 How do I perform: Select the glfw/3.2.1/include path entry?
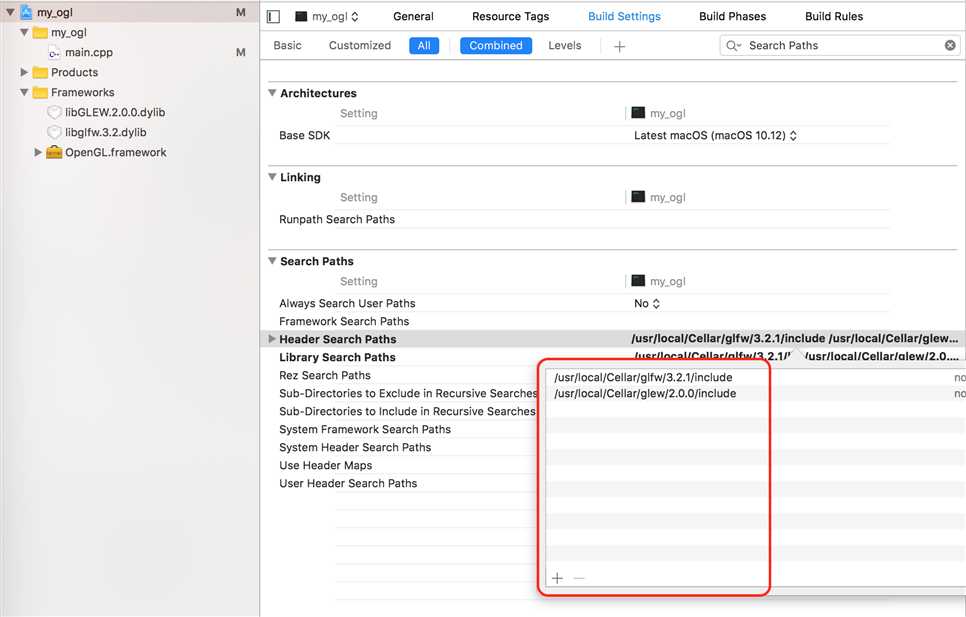tap(643, 377)
